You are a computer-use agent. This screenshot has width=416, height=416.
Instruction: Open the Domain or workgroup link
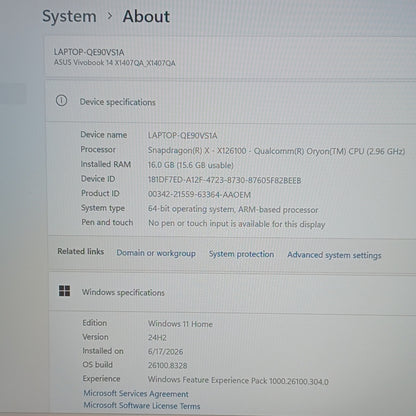[x=156, y=253]
